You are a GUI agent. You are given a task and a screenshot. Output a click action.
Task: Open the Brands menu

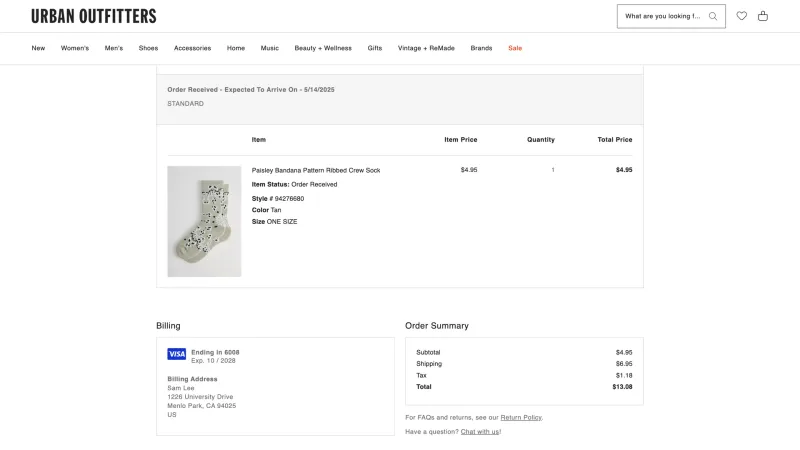pos(481,48)
